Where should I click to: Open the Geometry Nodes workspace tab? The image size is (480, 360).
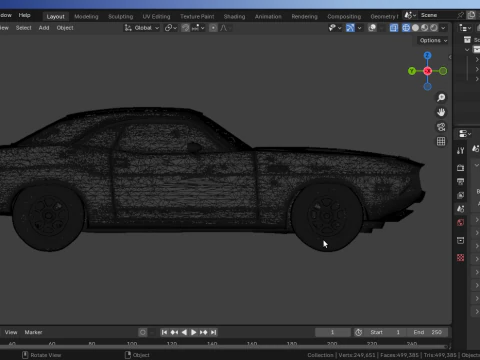click(x=384, y=16)
